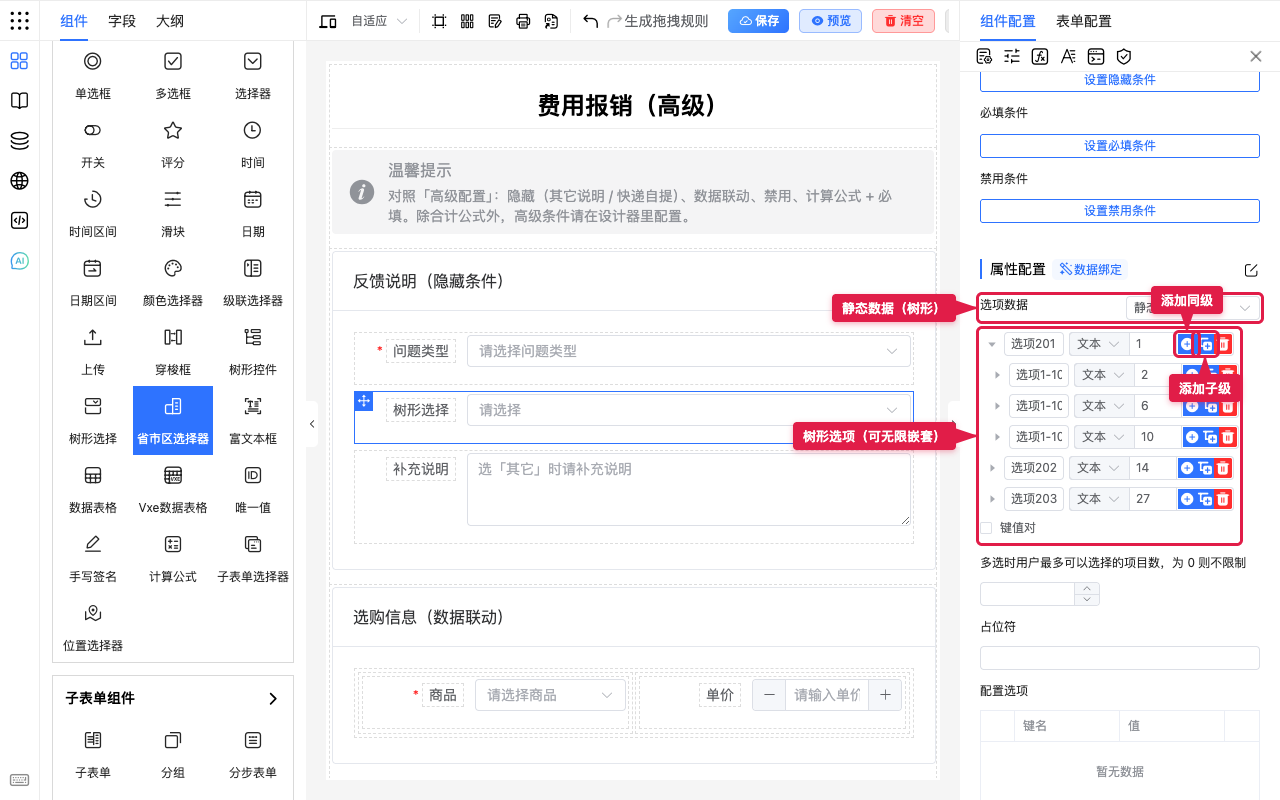Click the shield validation icon in config panel
Screen dimensions: 1280x800
(1124, 56)
